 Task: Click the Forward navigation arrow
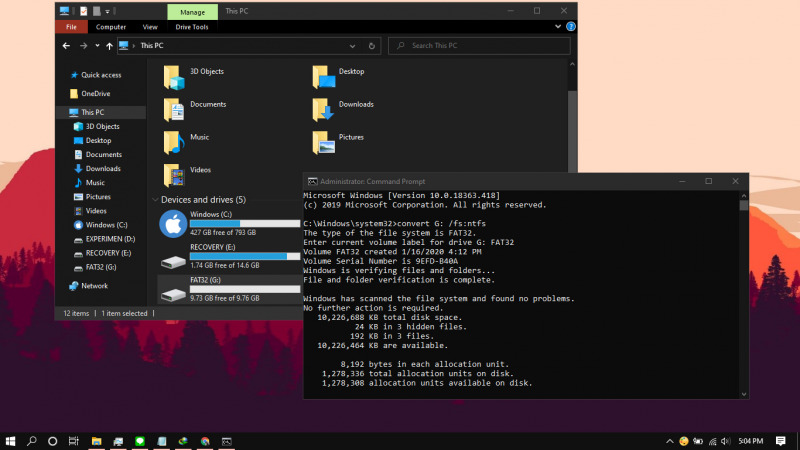[84, 46]
